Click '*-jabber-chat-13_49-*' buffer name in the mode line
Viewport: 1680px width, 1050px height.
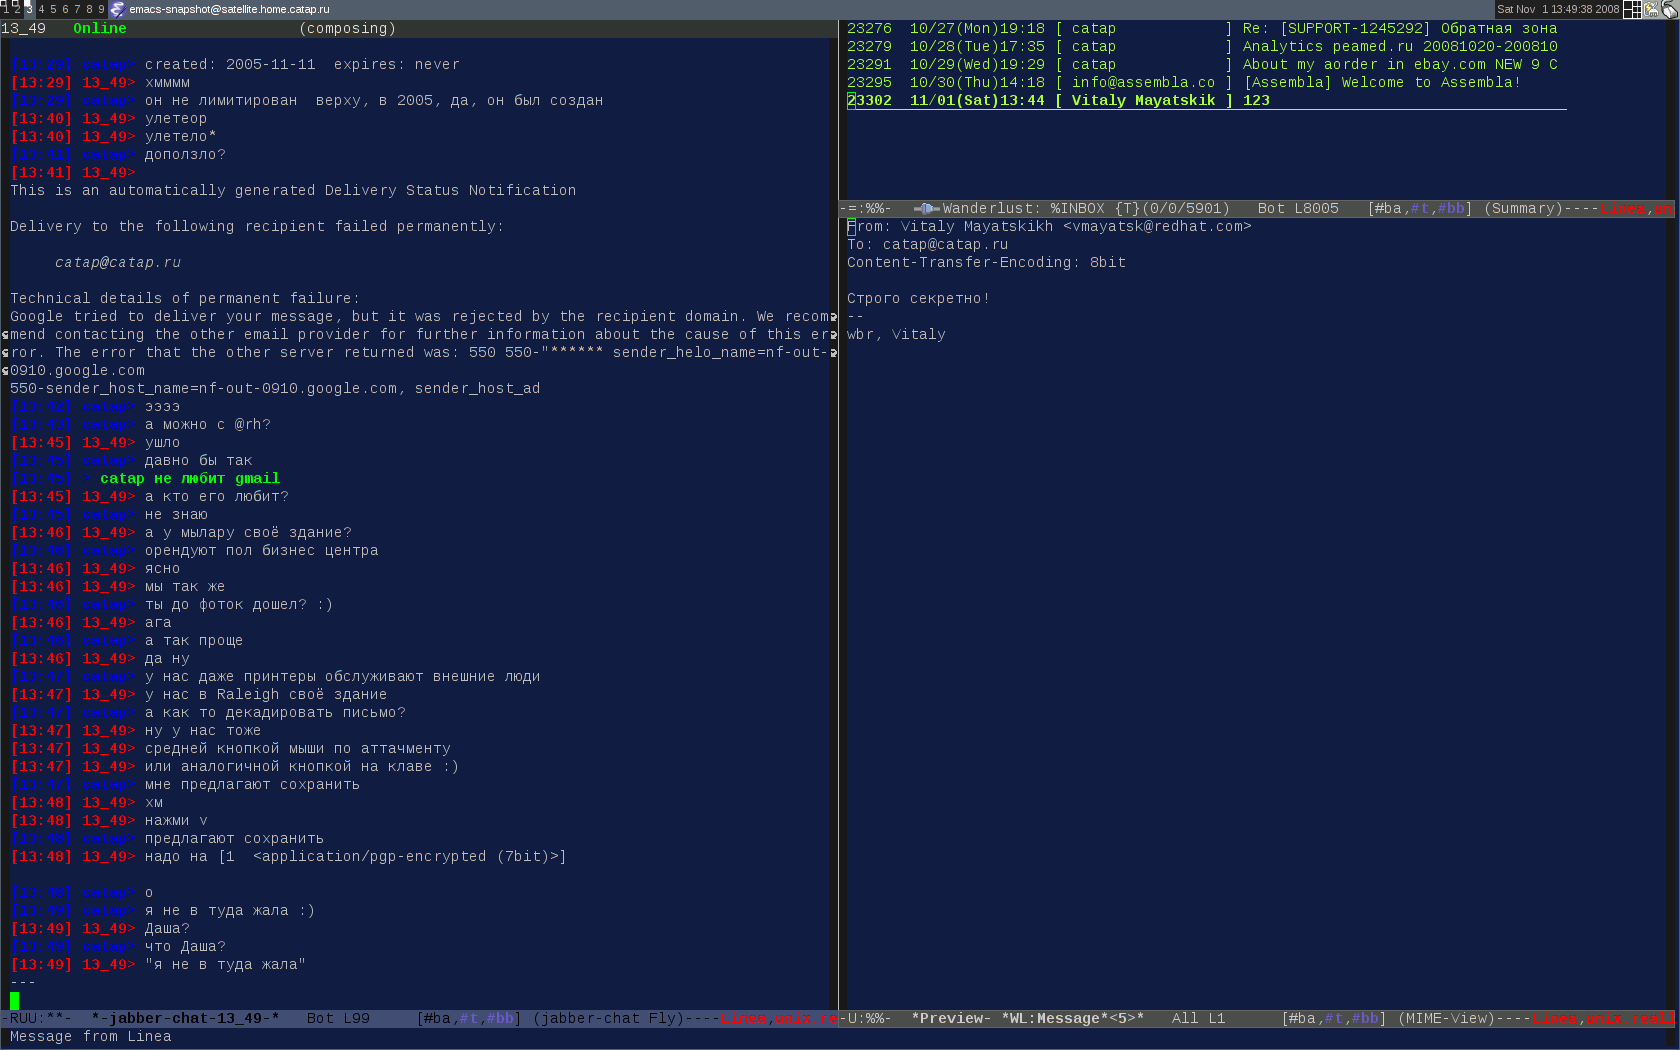coord(185,1018)
